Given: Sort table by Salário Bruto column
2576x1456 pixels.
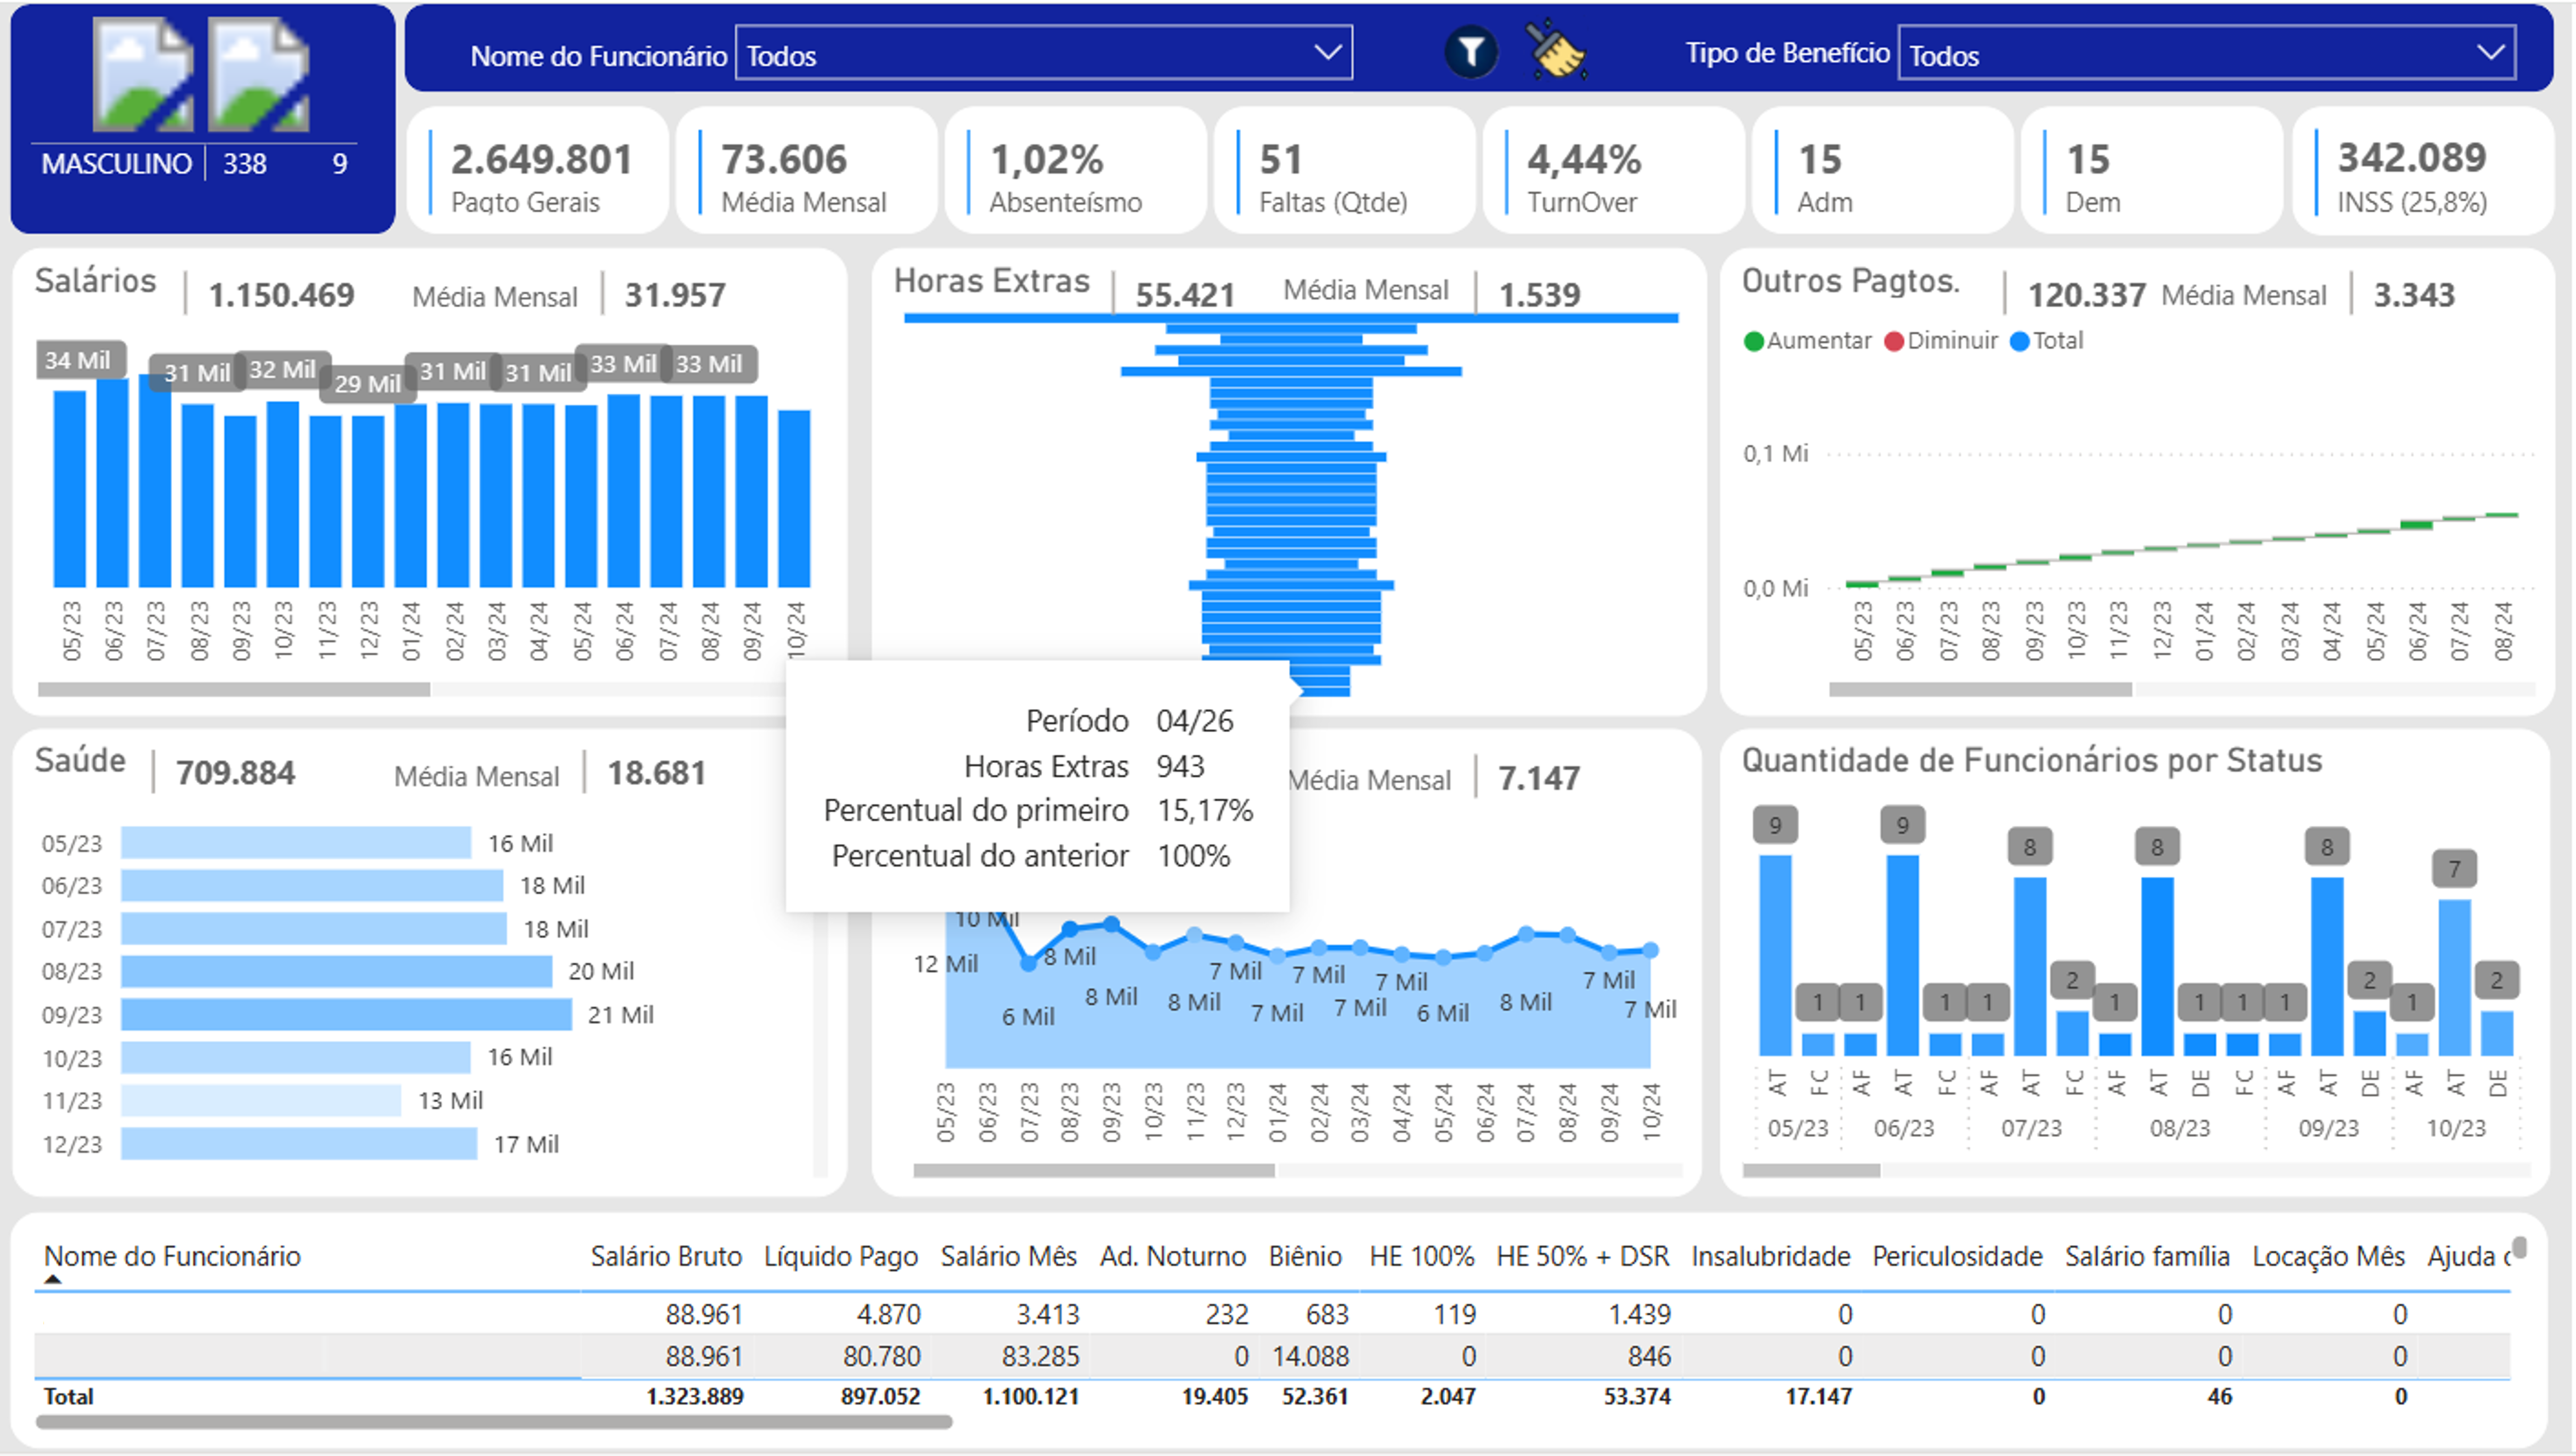Looking at the screenshot, I should (666, 1256).
